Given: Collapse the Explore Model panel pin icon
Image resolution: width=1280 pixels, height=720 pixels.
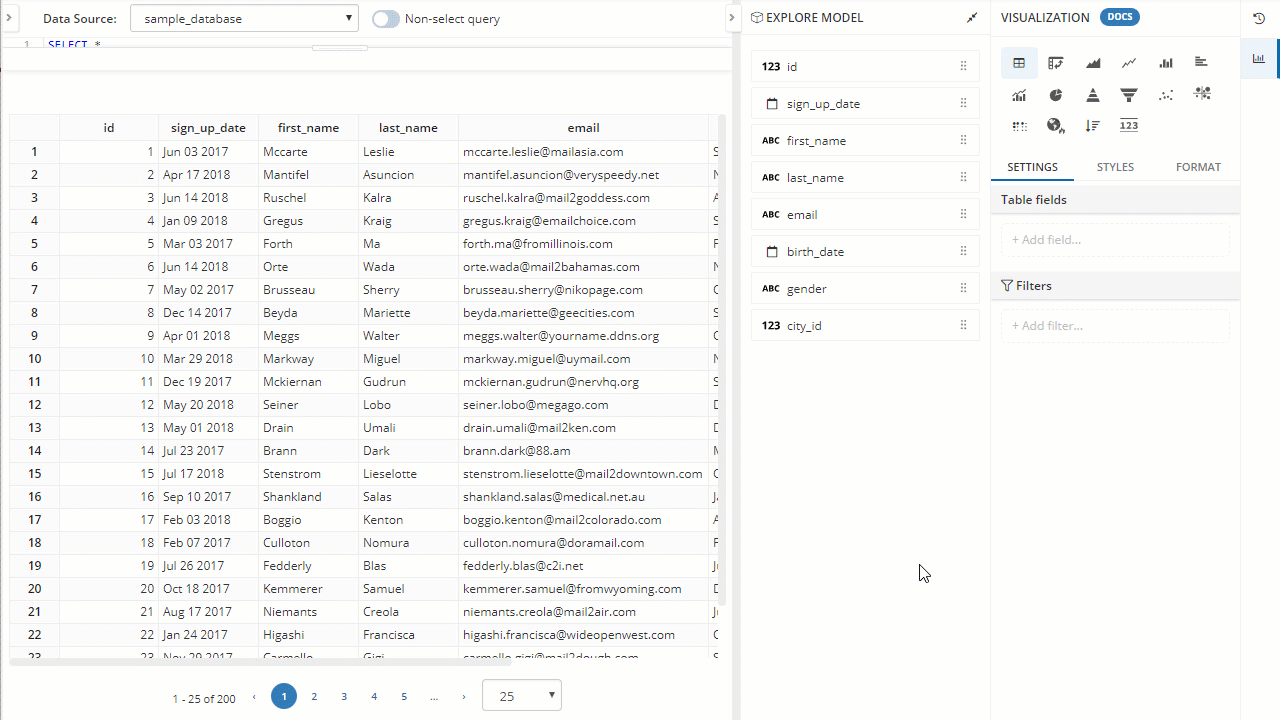Looking at the screenshot, I should pos(972,18).
